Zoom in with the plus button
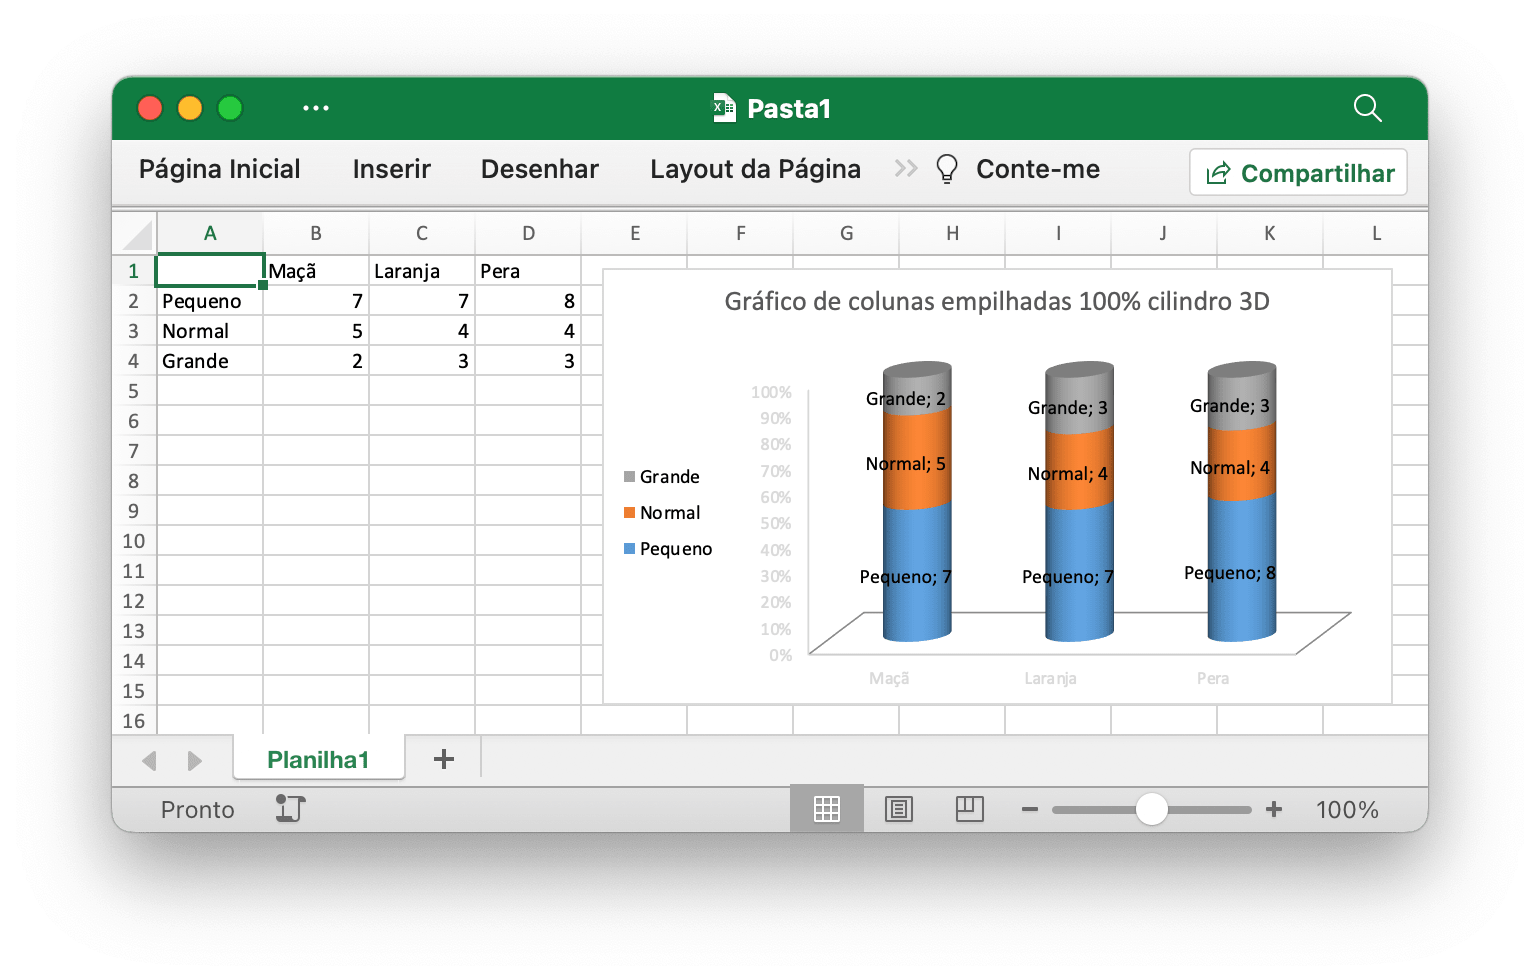Viewport: 1540px width, 980px height. coord(1274,809)
